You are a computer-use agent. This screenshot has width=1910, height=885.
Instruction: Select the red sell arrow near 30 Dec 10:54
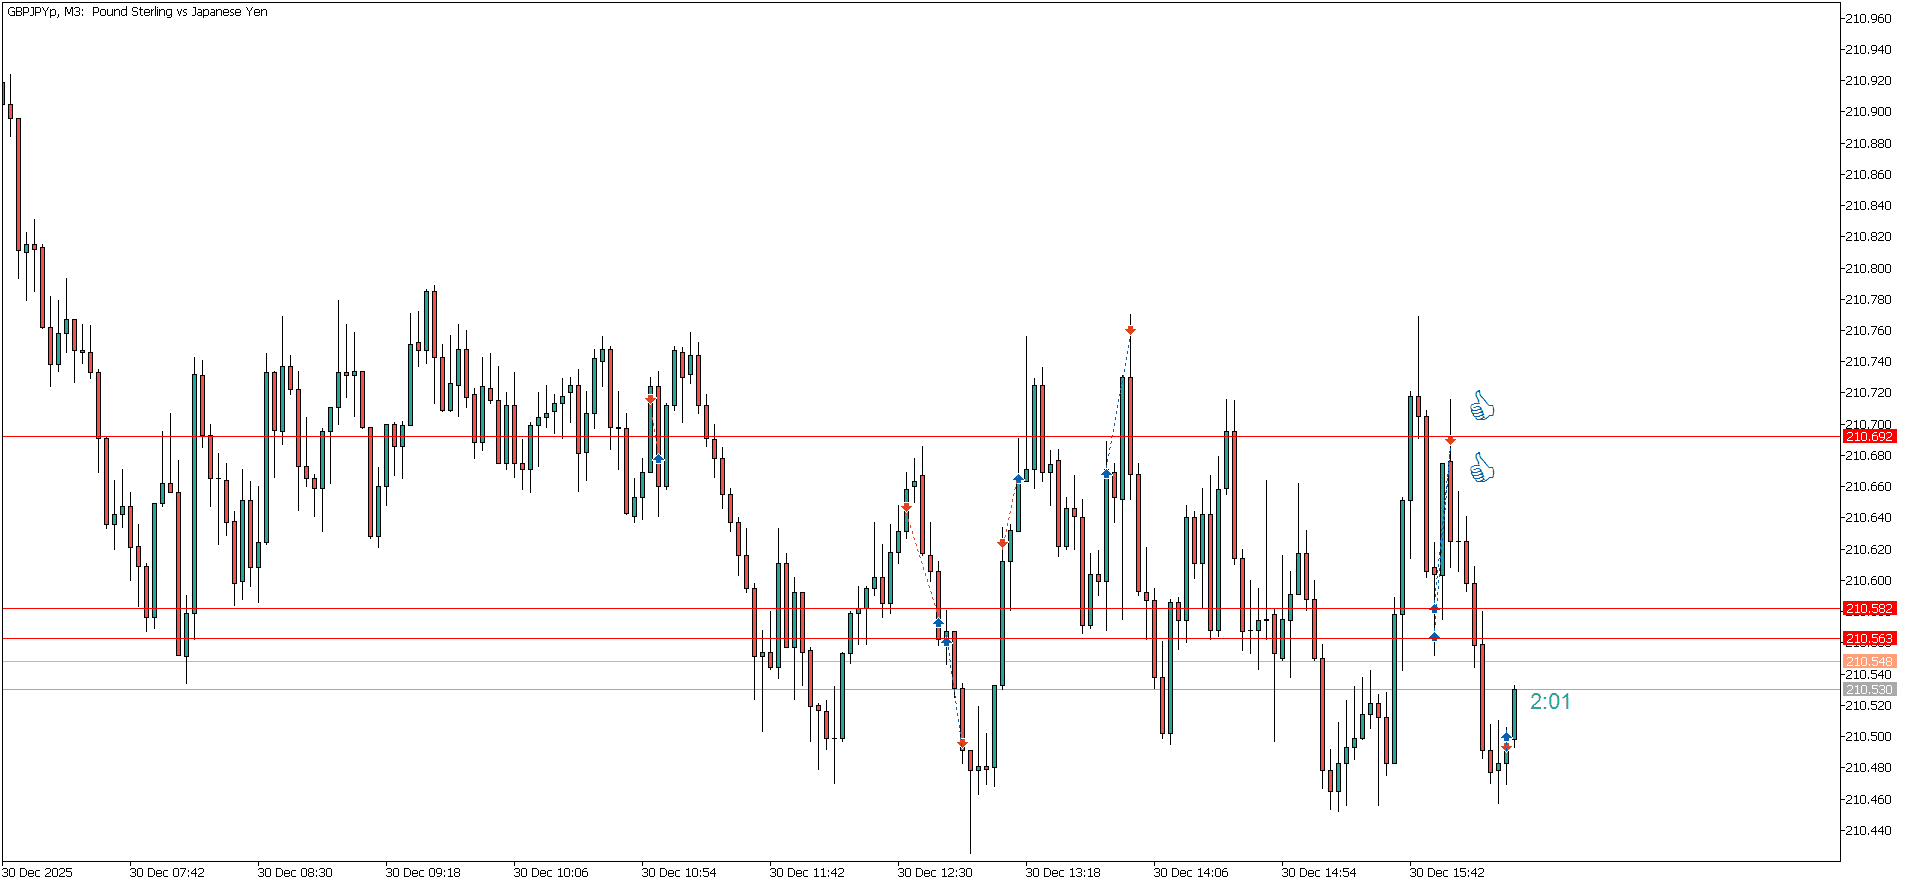(x=650, y=399)
